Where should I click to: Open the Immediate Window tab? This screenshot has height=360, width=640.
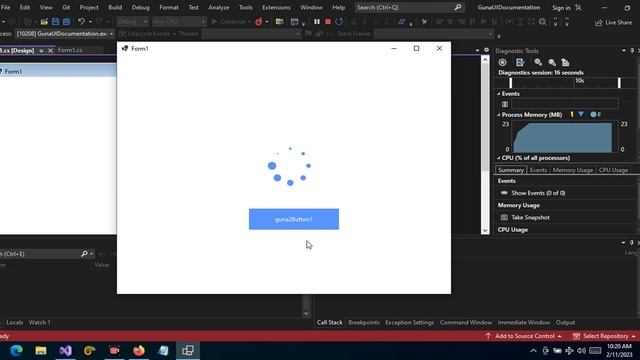(524, 322)
